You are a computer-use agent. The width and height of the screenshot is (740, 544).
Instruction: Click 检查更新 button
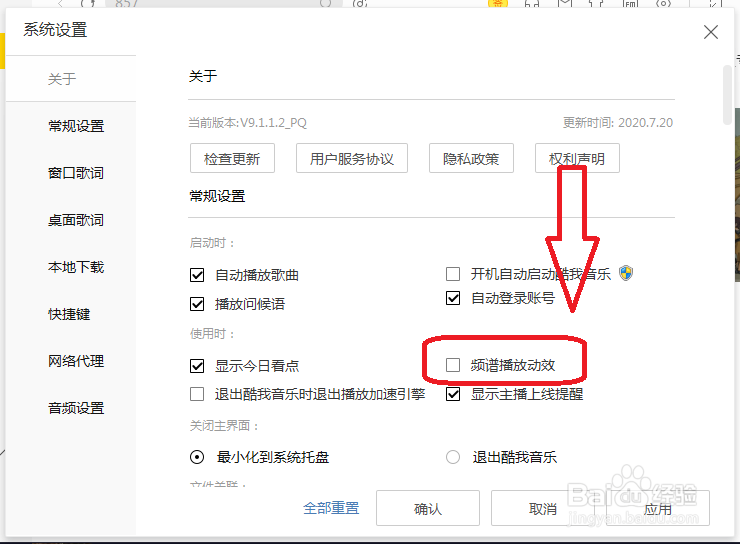tap(232, 159)
